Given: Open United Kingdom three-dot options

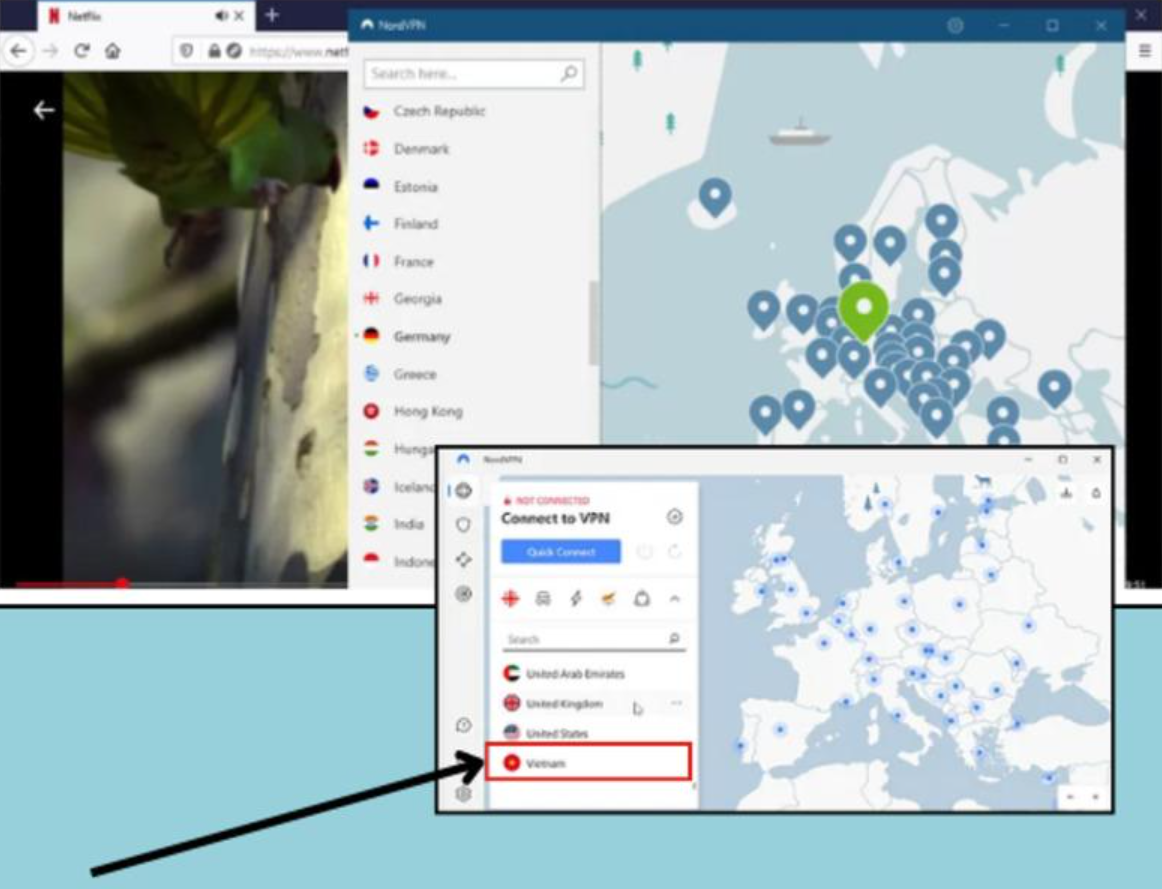Looking at the screenshot, I should 676,702.
